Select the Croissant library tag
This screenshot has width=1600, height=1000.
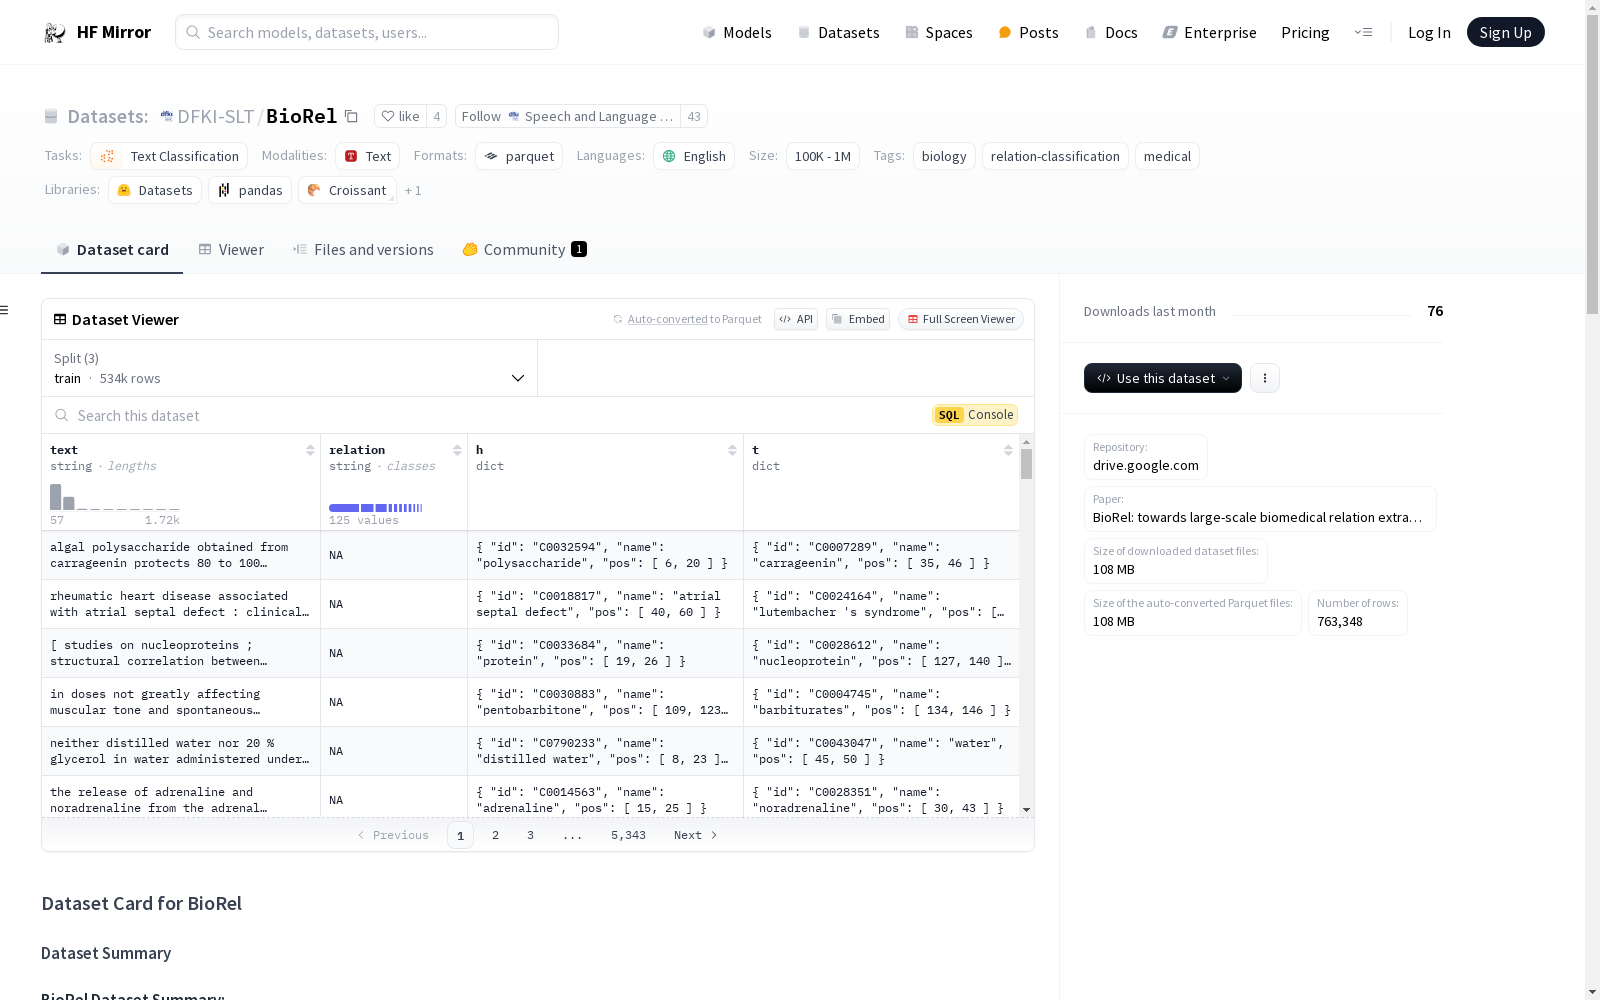point(347,190)
